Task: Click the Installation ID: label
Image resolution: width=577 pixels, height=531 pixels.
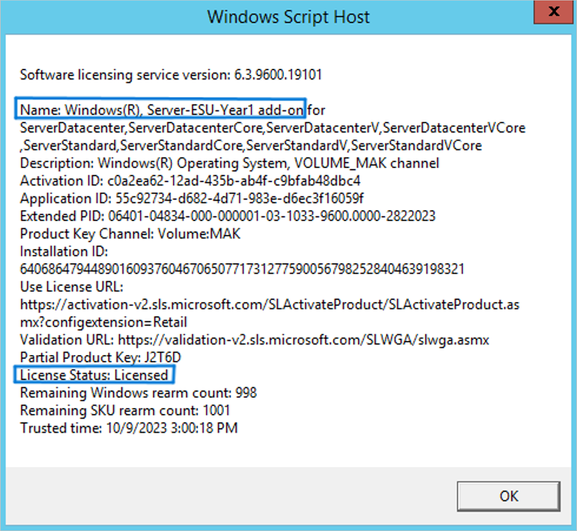Action: [x=64, y=251]
